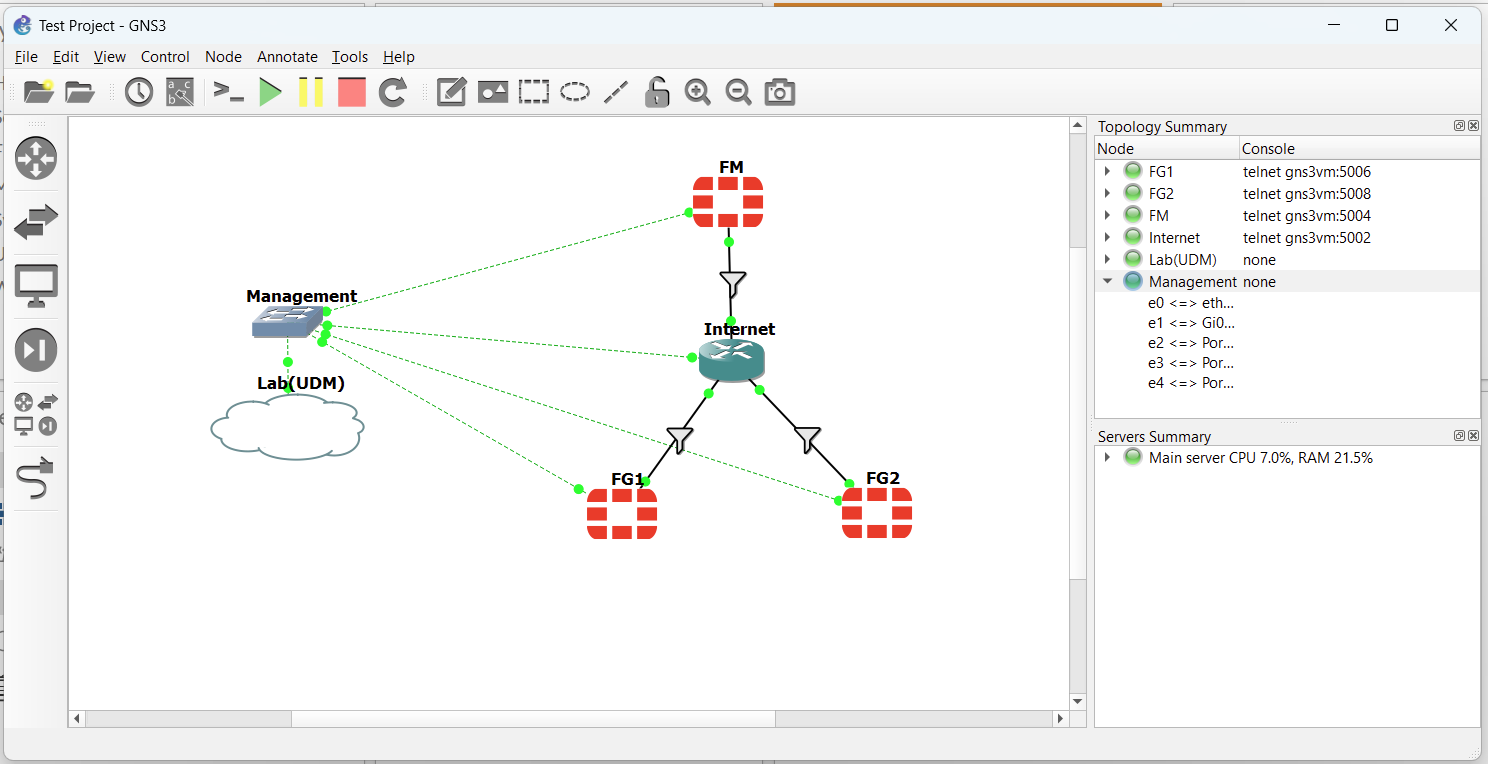
Task: Select the Draw ellipse tool
Action: [574, 93]
